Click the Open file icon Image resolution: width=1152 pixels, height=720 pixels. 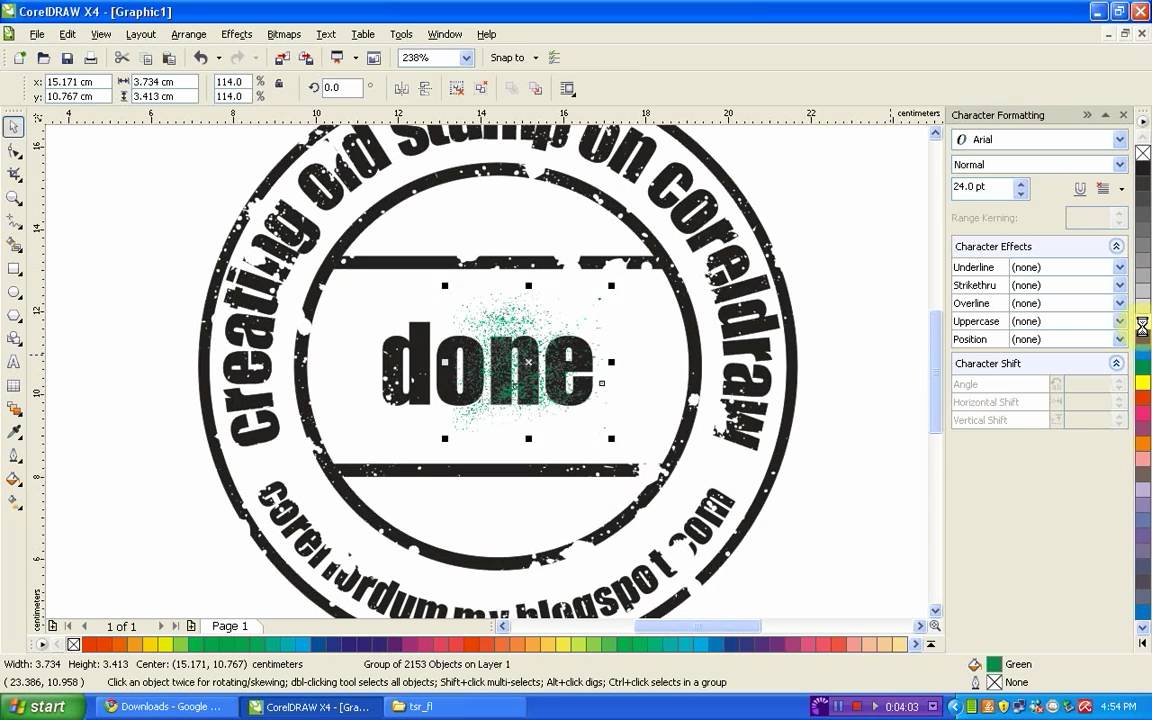click(43, 57)
